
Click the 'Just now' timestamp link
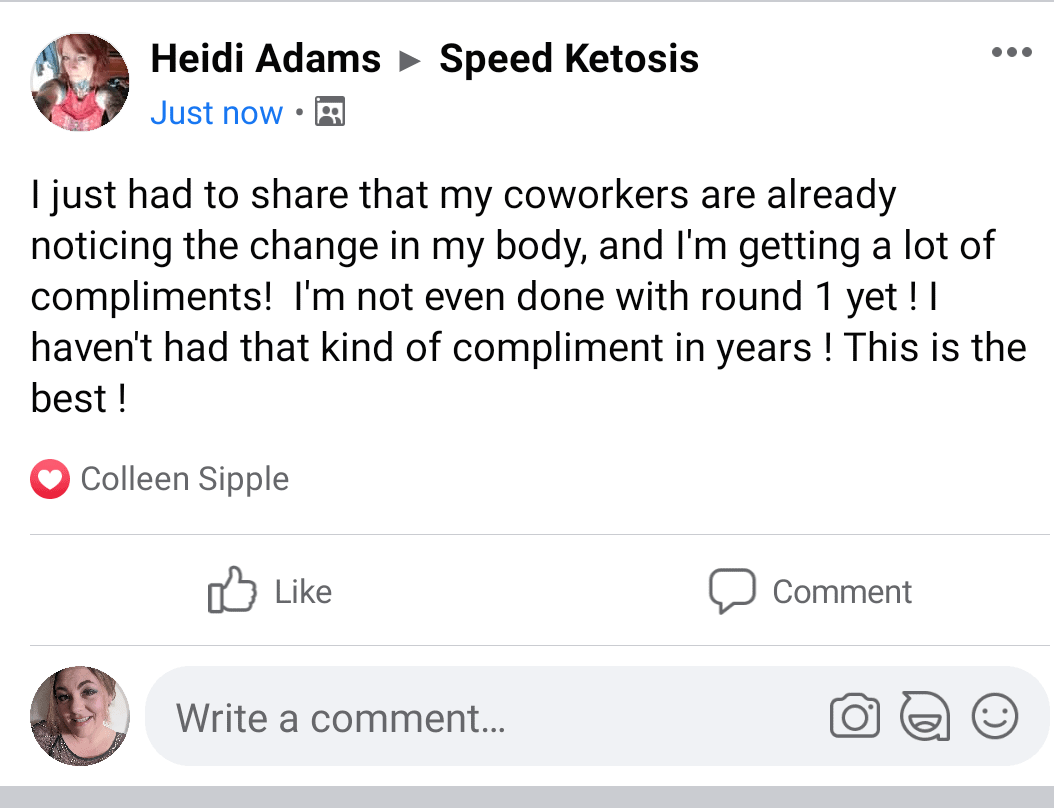pos(216,112)
